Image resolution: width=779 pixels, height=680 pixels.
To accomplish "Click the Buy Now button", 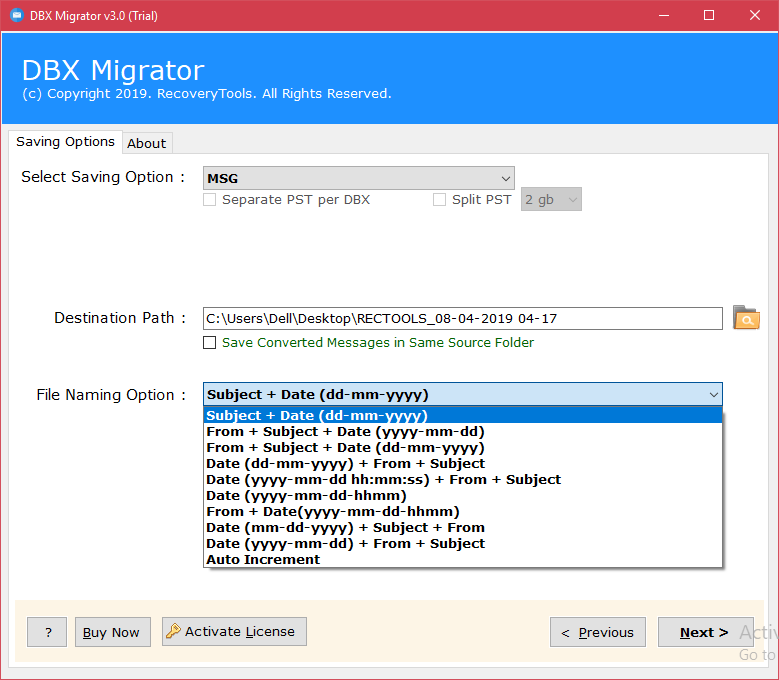I will (112, 632).
